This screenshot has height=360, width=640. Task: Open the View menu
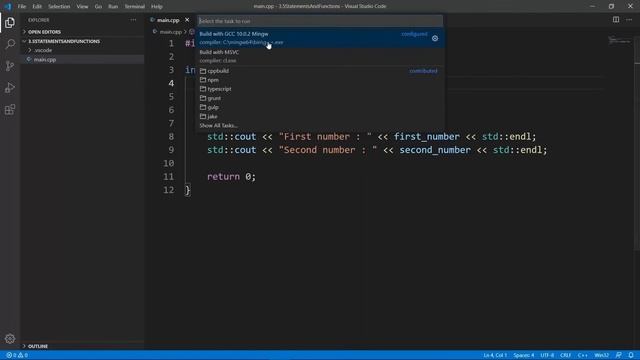[x=82, y=7]
